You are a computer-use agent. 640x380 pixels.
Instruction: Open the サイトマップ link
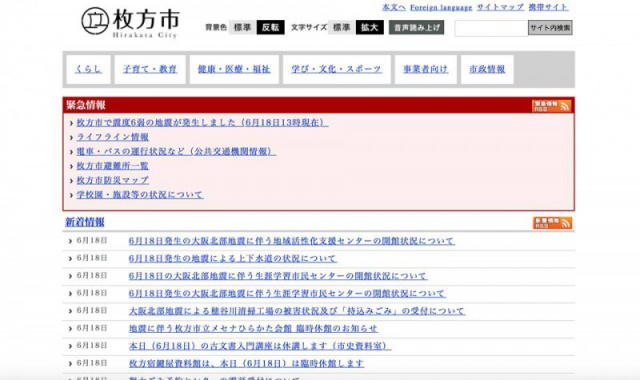[x=500, y=7]
